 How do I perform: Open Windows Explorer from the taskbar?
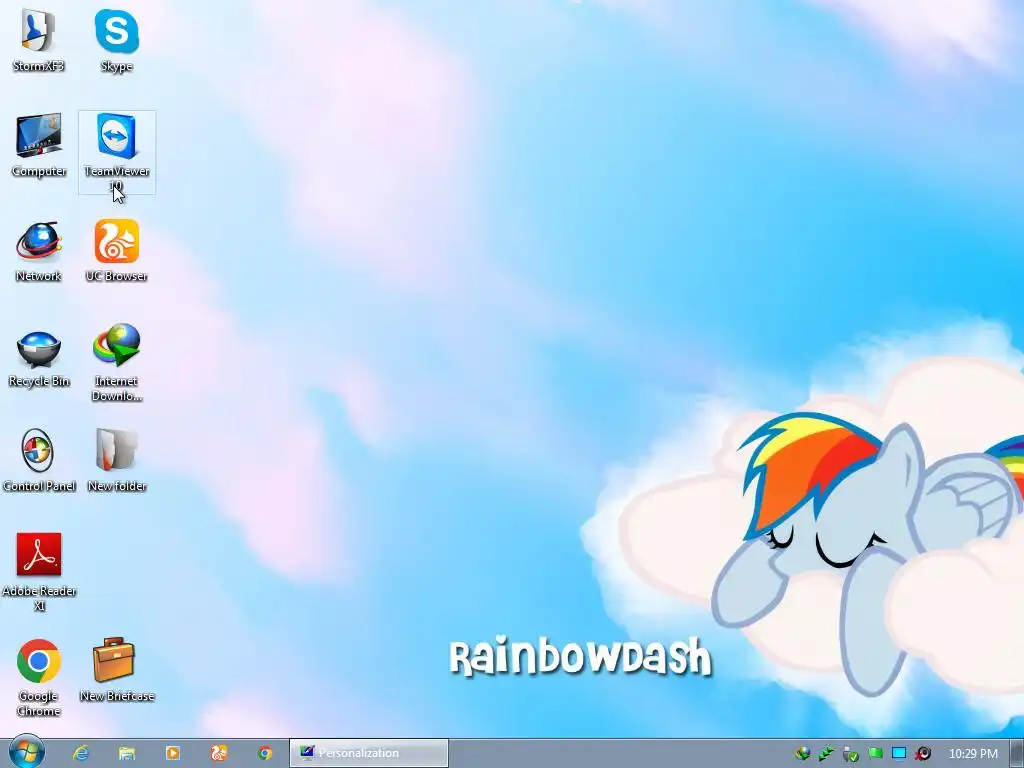coord(127,753)
